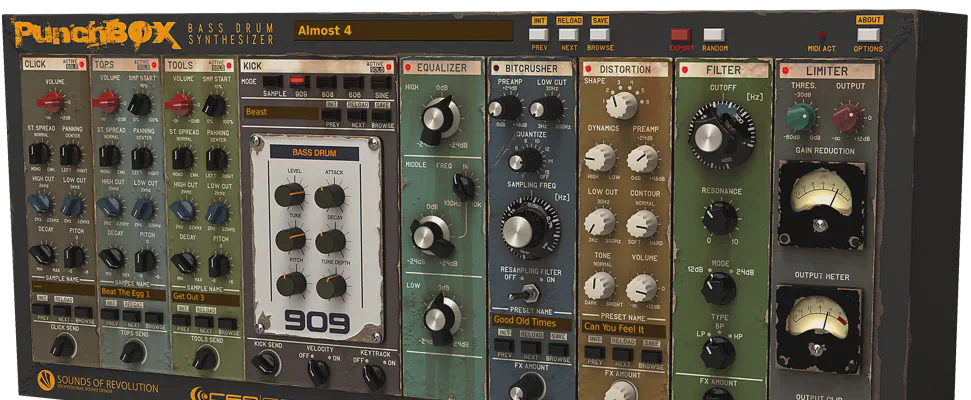Click the Export button in top bar
The image size is (971, 400).
coord(680,36)
